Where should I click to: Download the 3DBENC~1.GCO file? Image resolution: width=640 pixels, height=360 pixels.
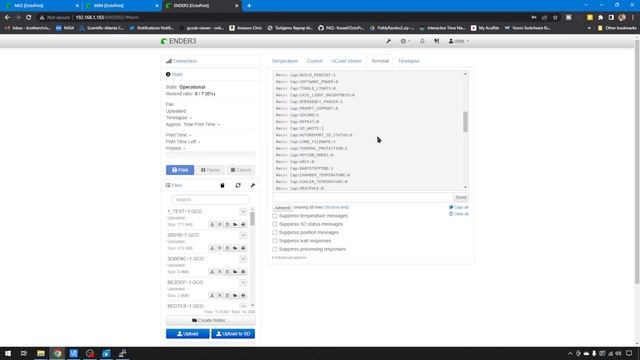(x=212, y=272)
